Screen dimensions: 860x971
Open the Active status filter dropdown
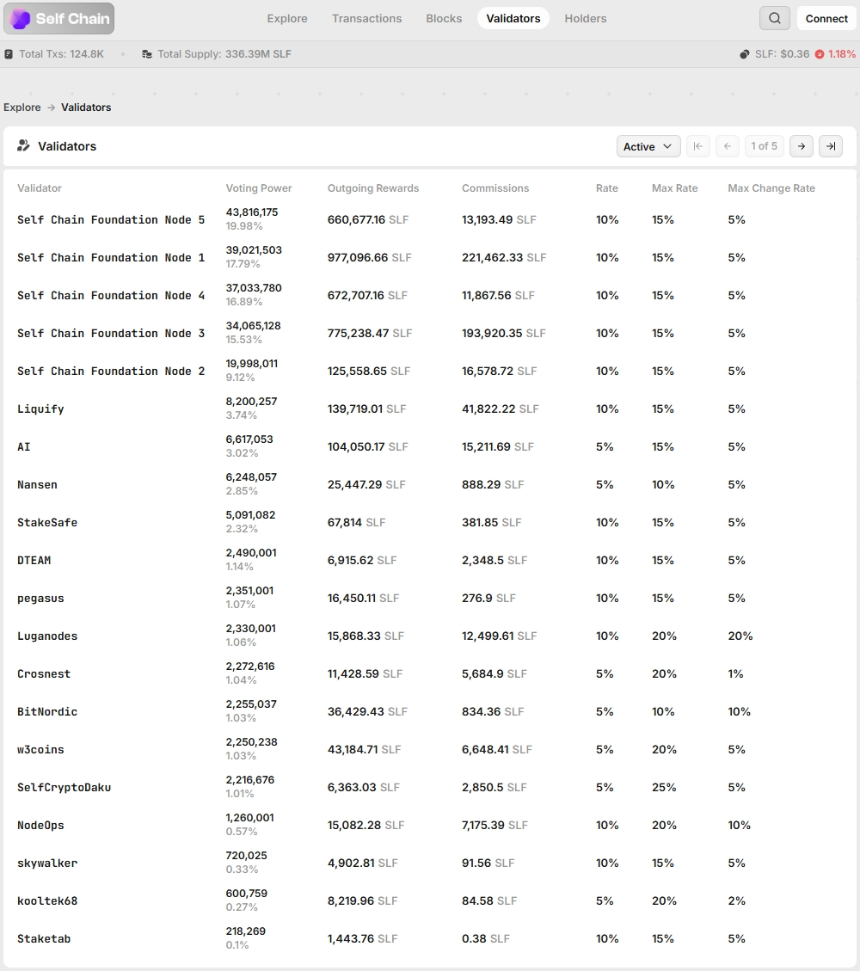coord(648,146)
